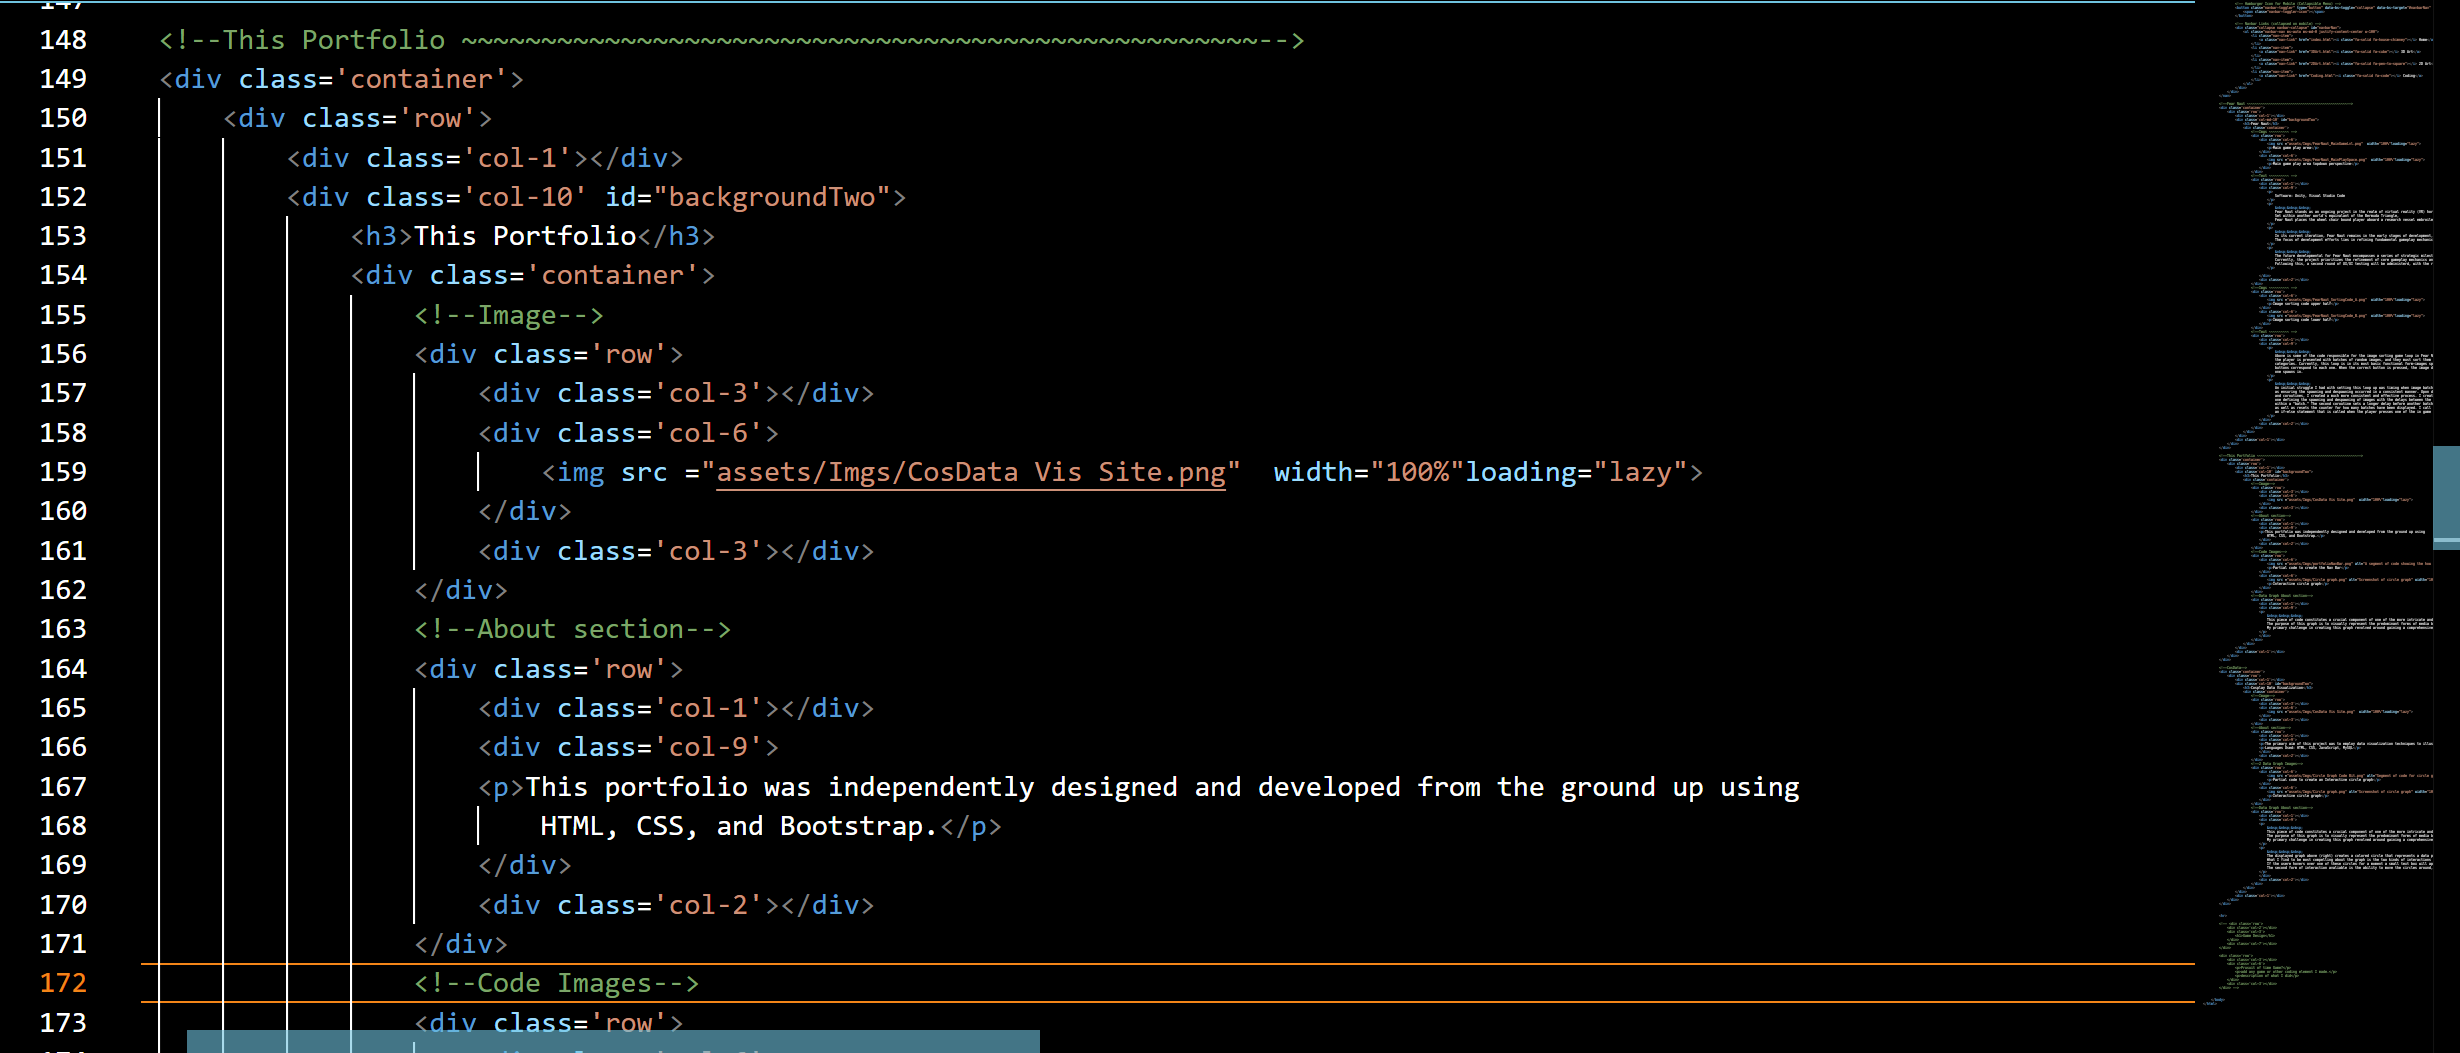The height and width of the screenshot is (1053, 2460).
Task: Place cursor in 'row' on line 164
Action: [628, 669]
